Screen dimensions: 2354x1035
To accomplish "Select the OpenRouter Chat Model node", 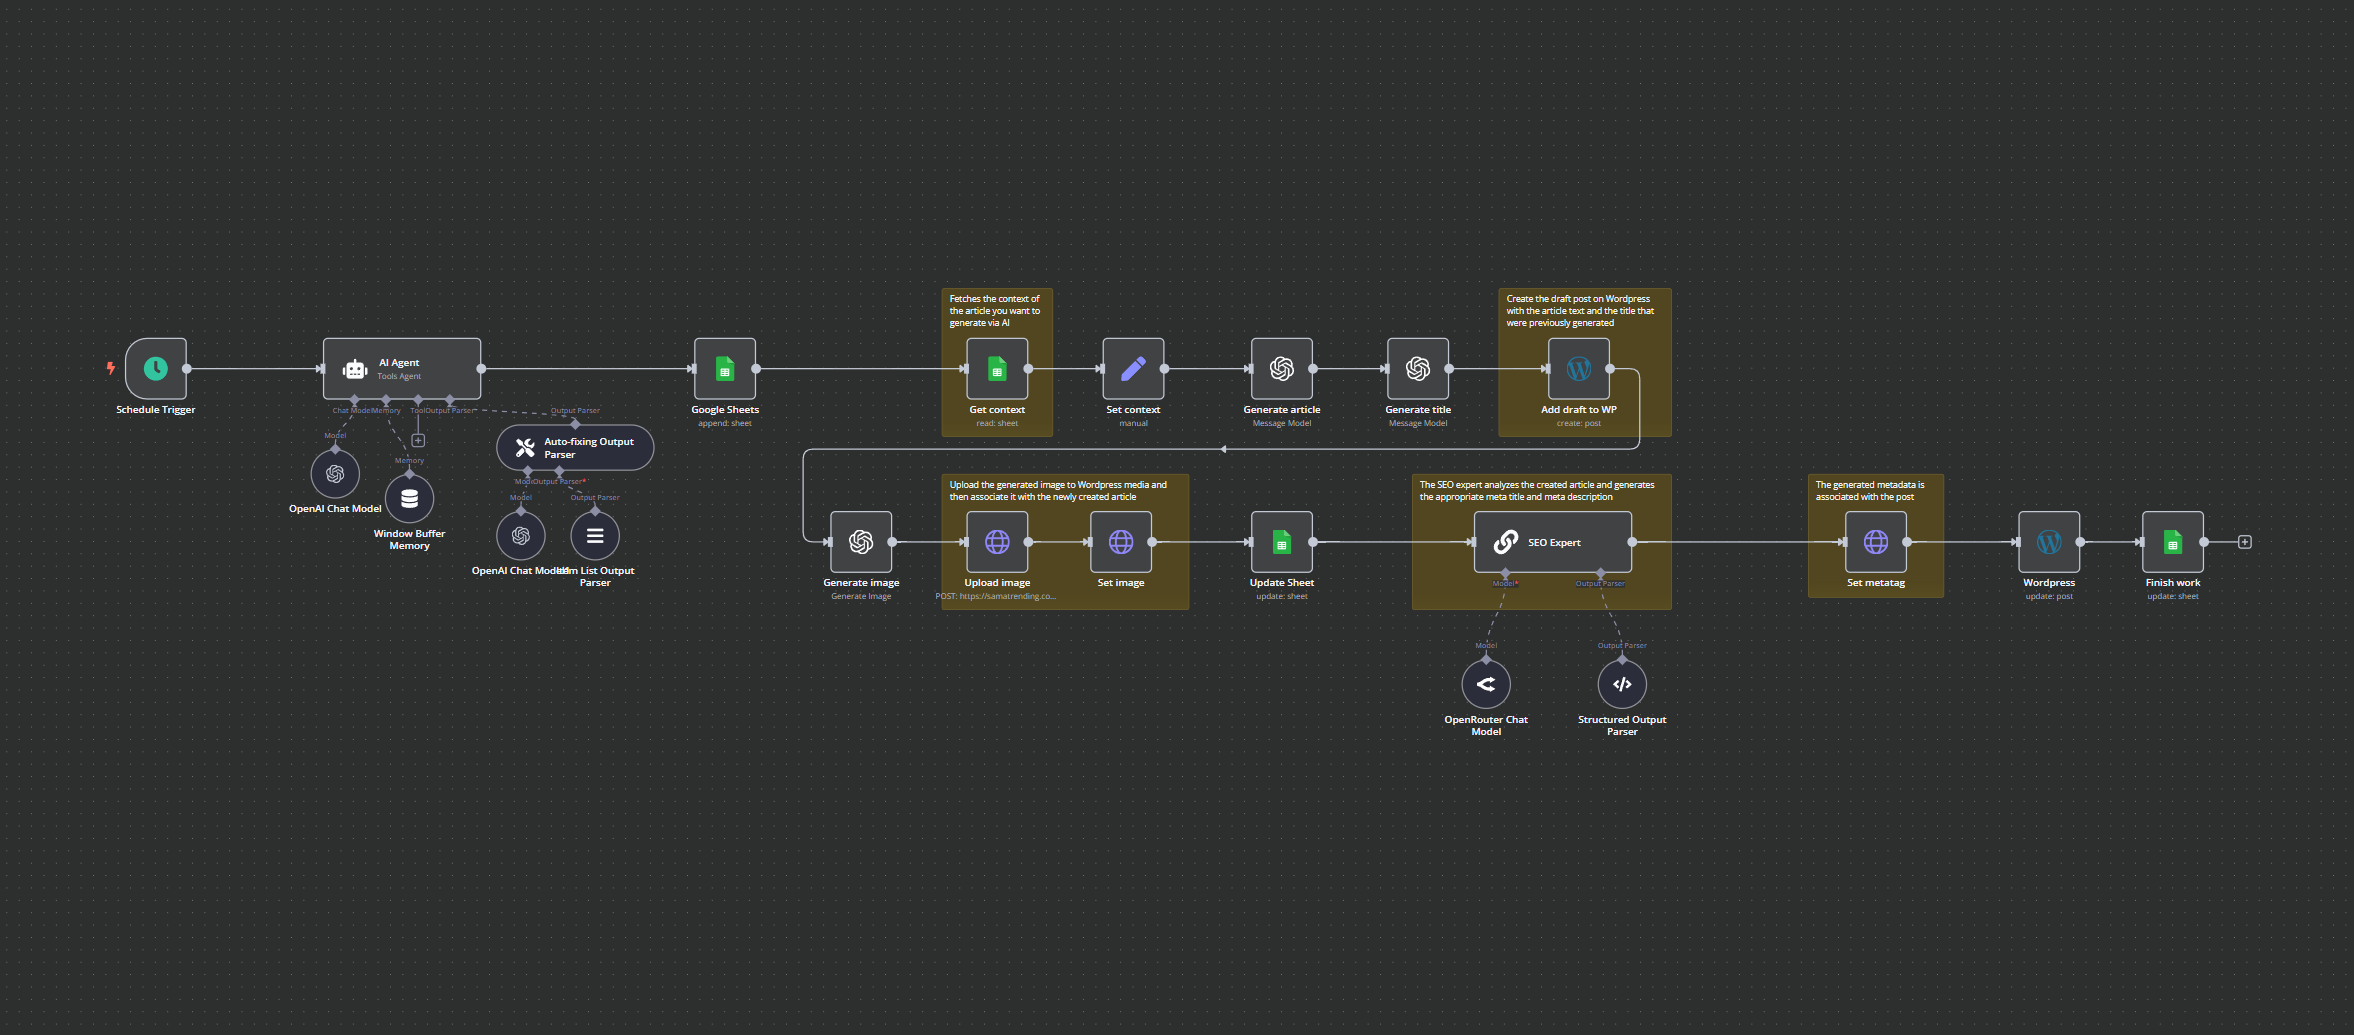I will 1486,685.
